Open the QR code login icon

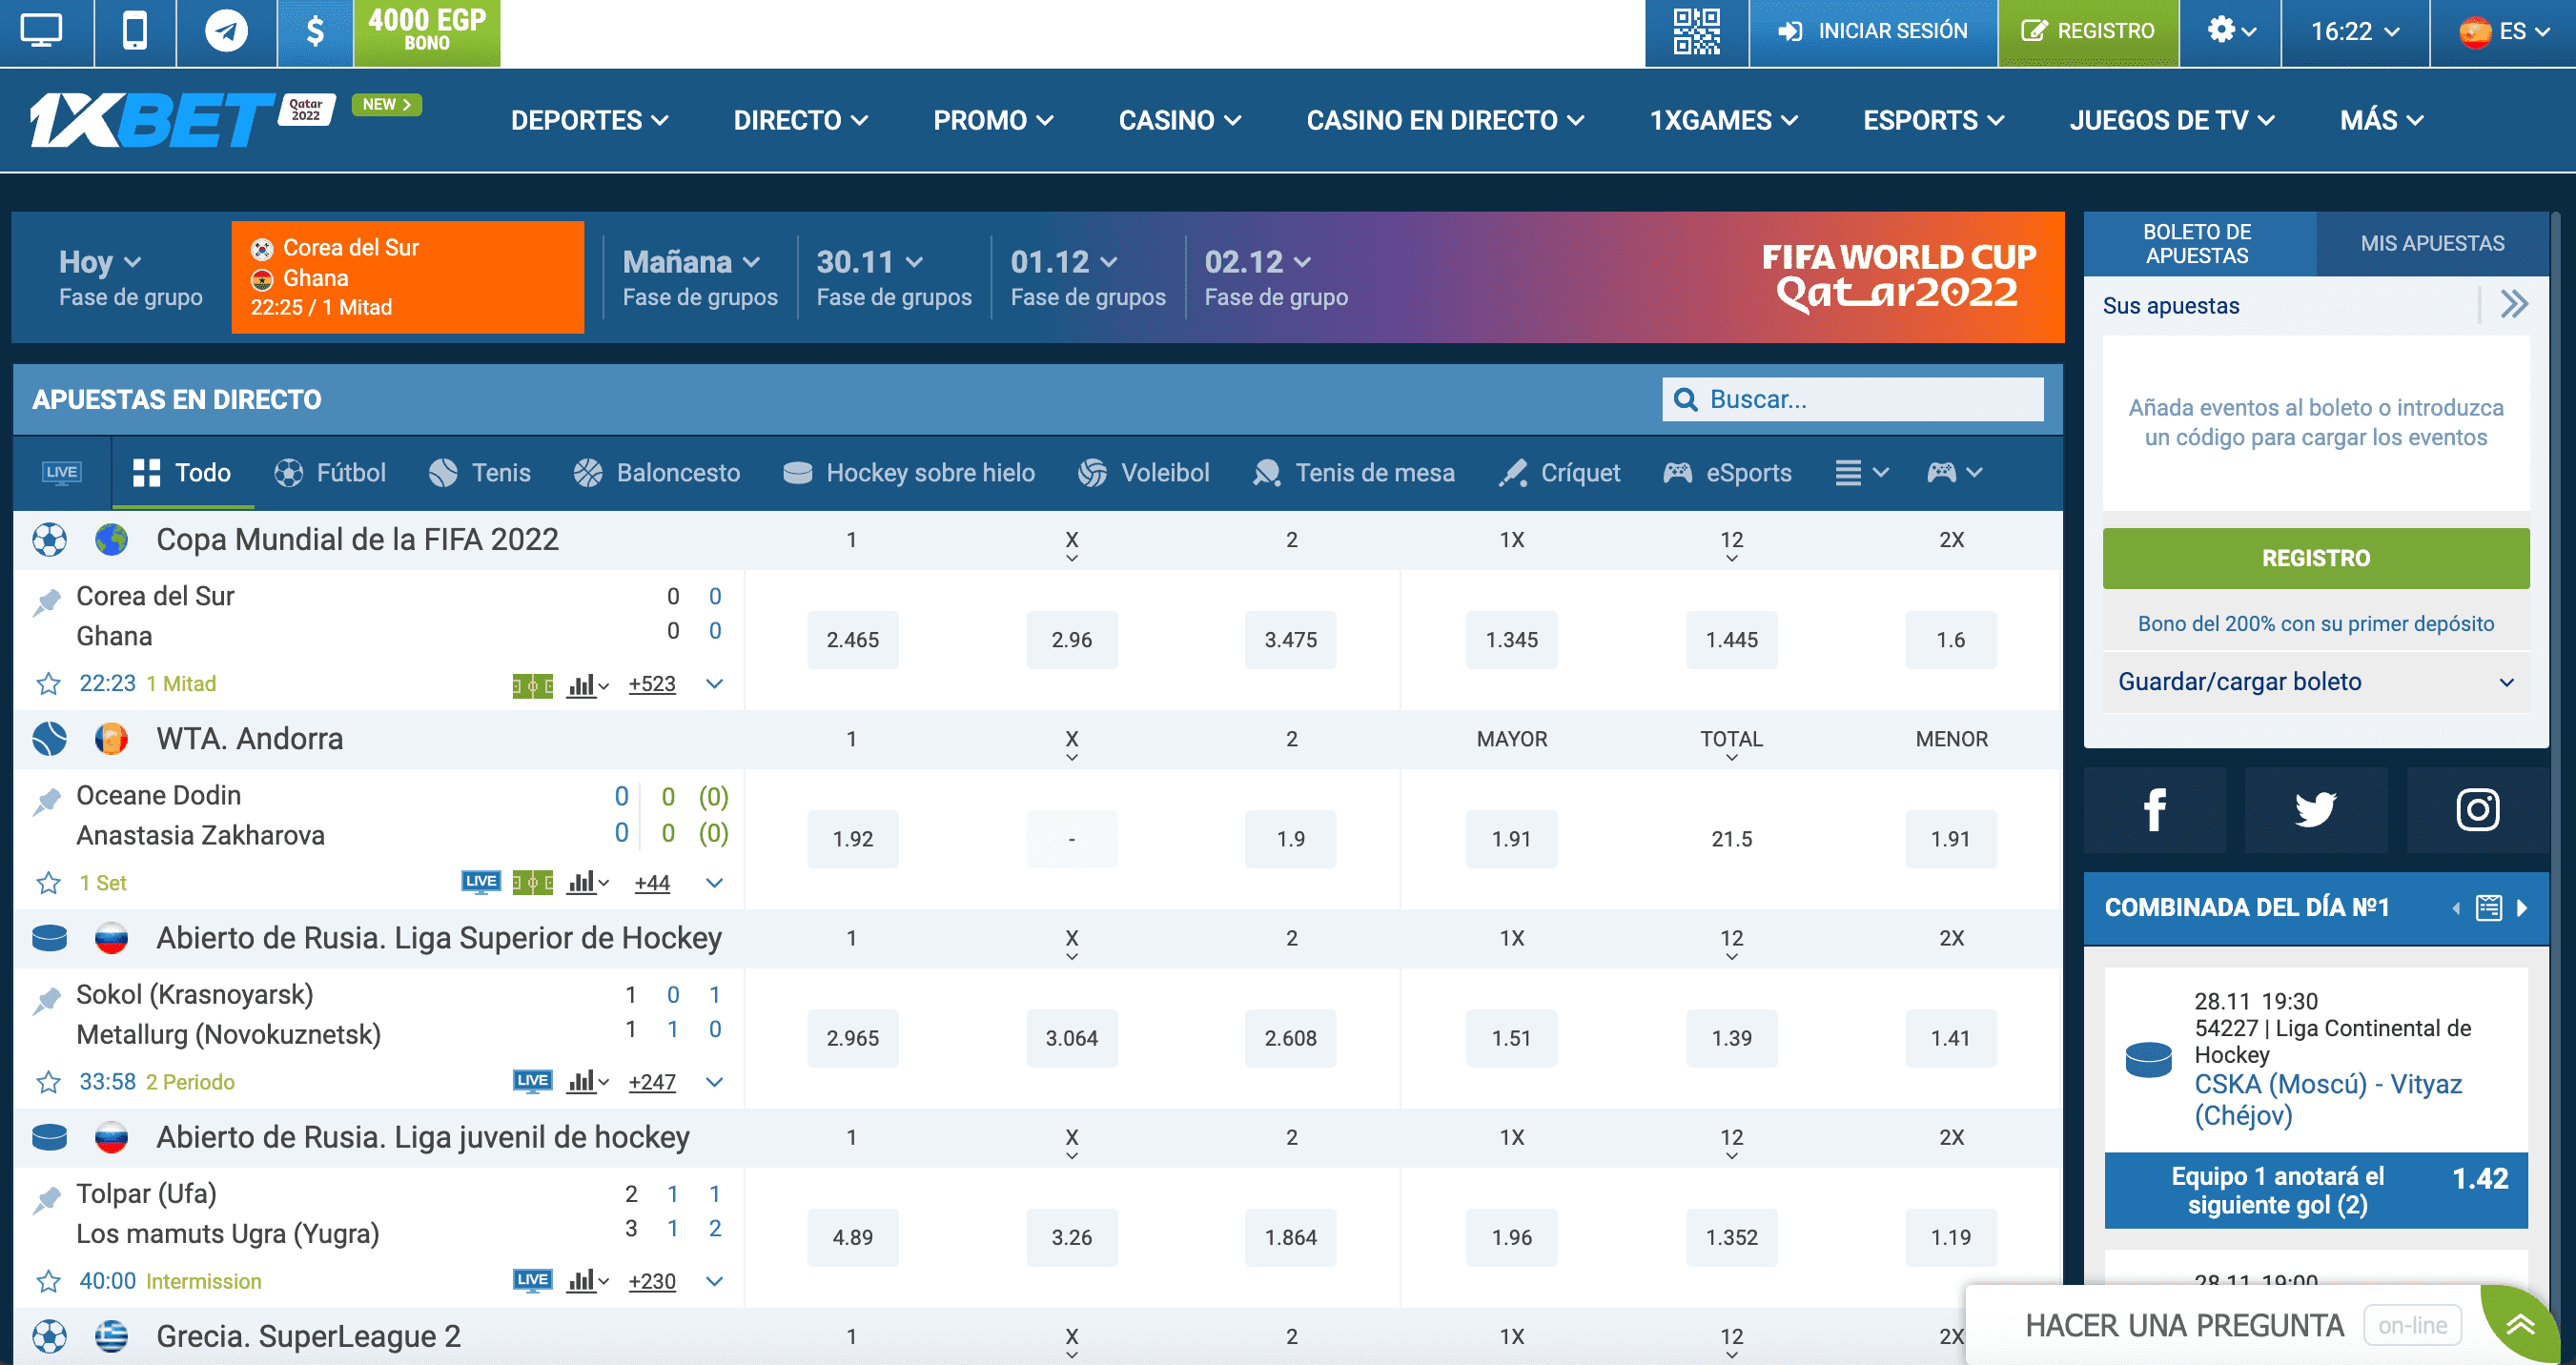(1697, 32)
